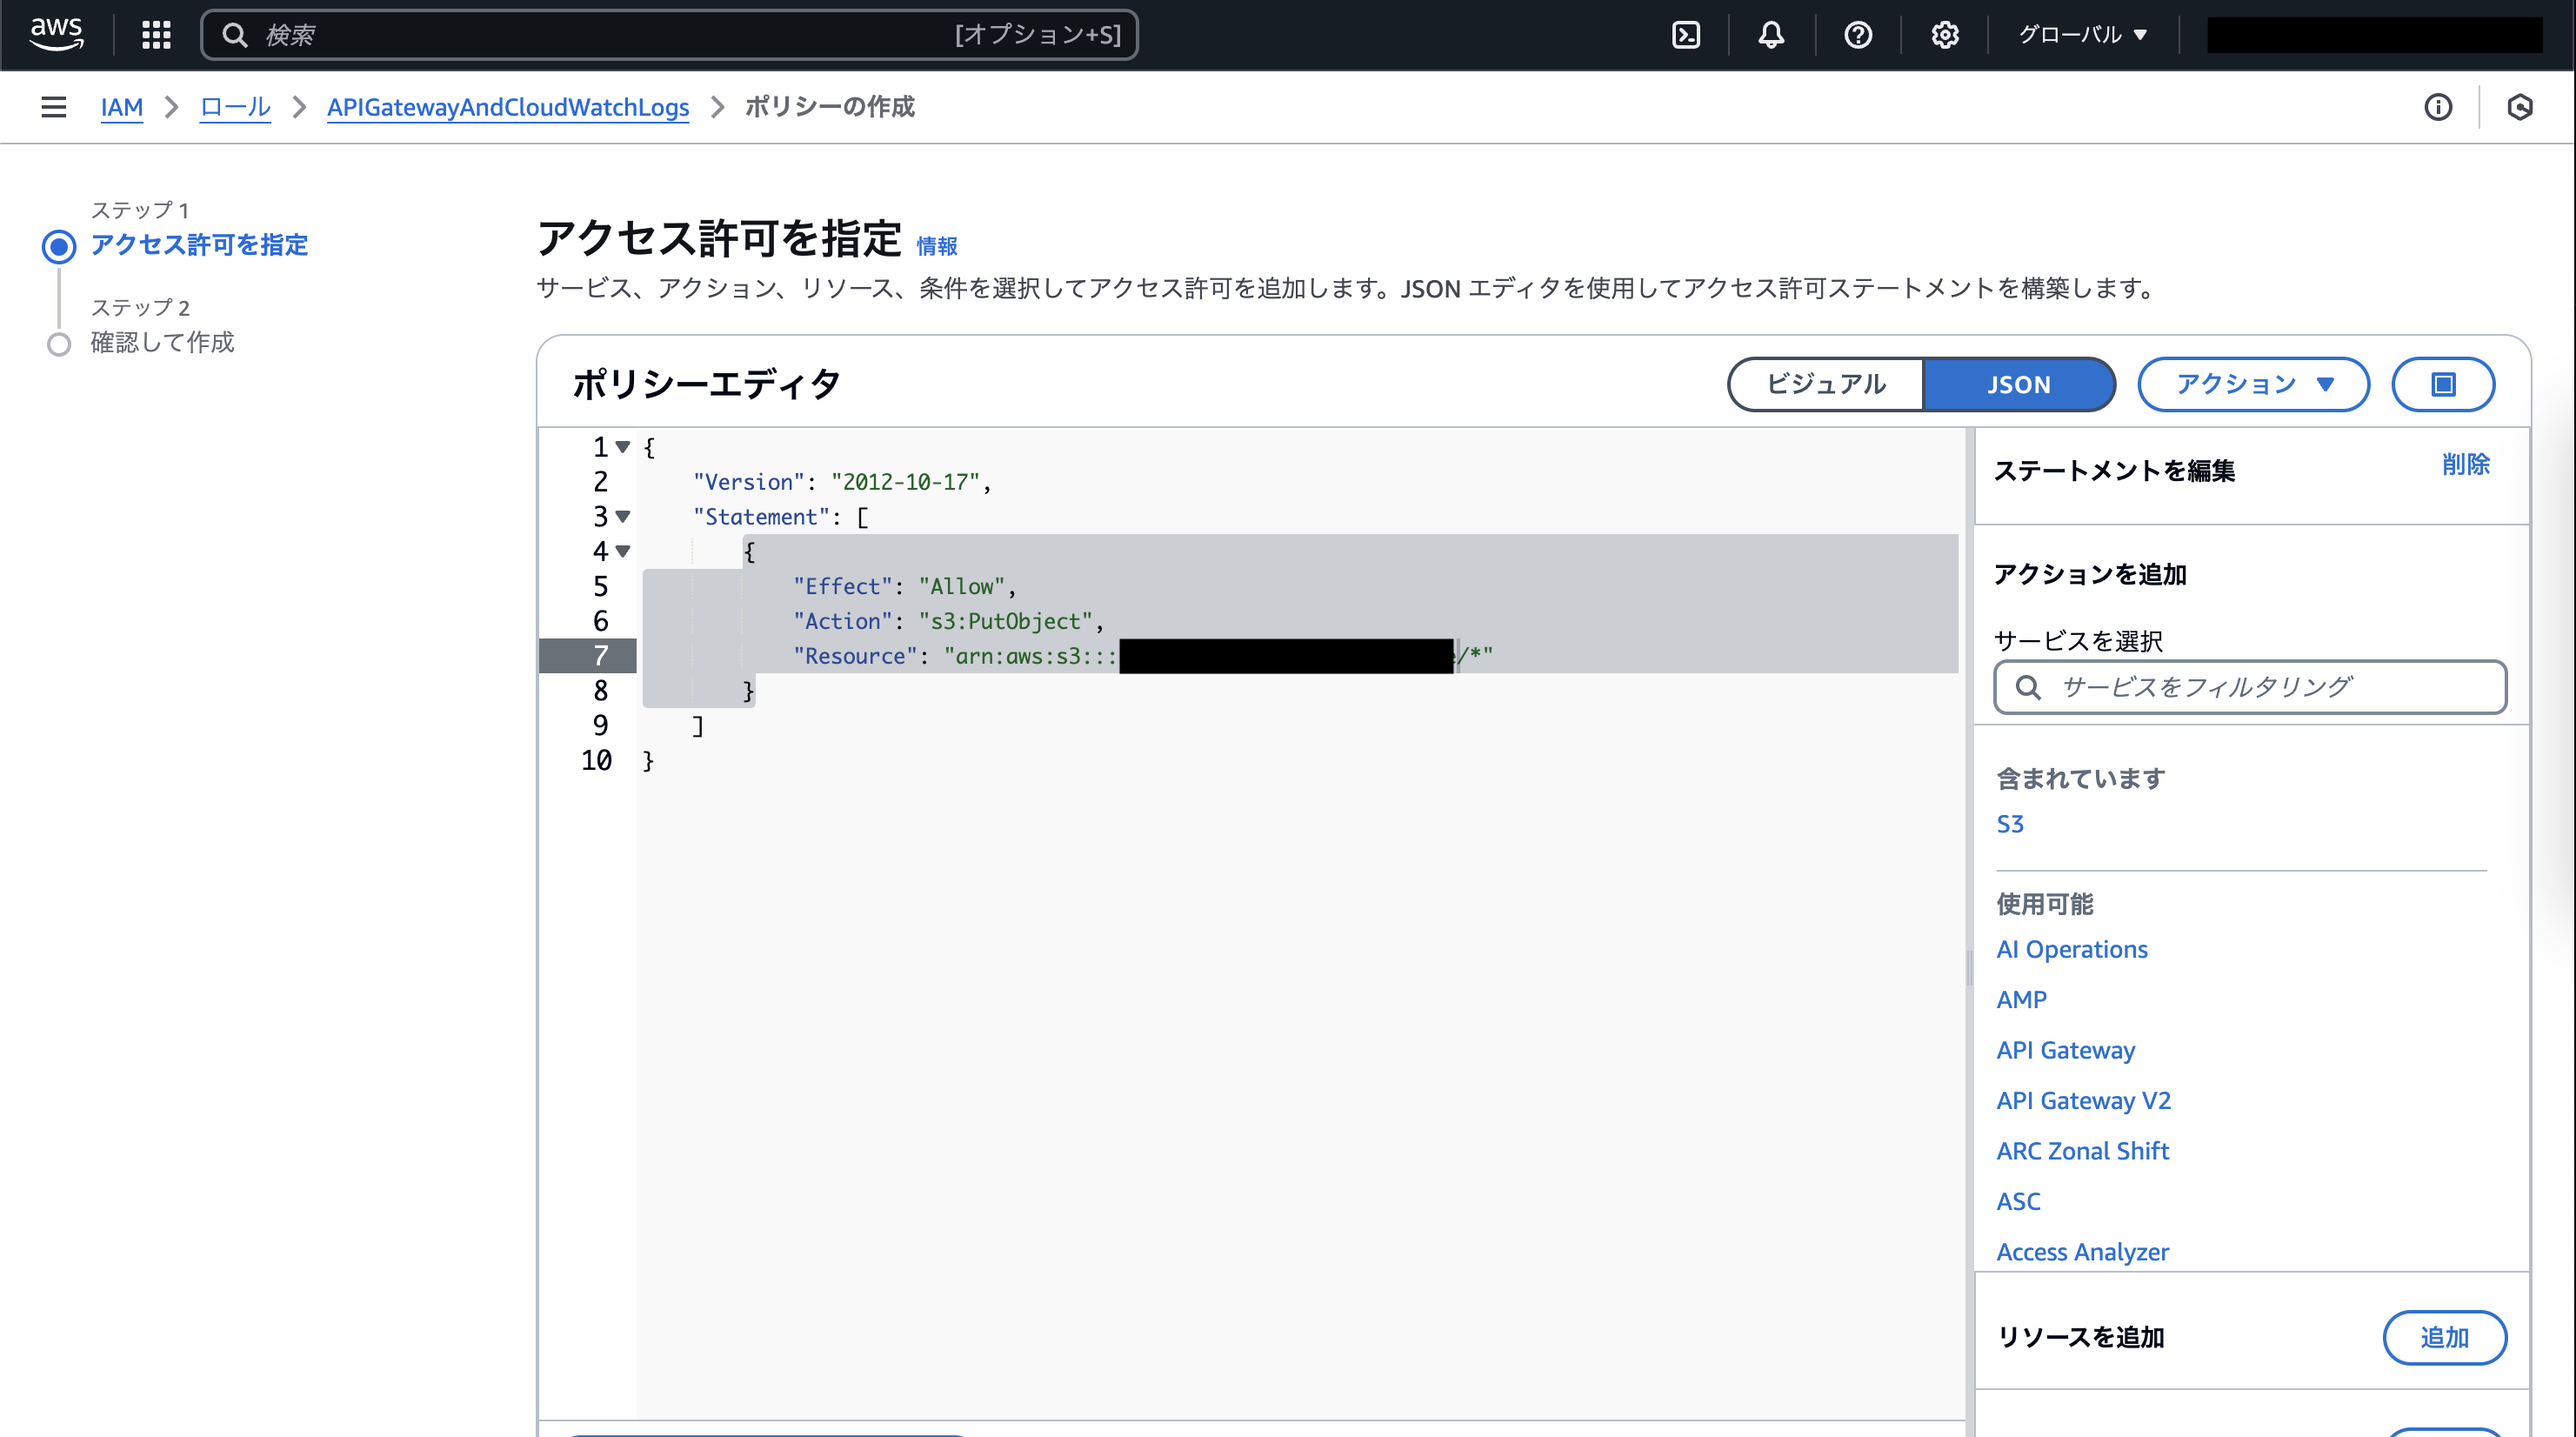Select the S3 included service
2576x1437 pixels.
(x=2010, y=824)
